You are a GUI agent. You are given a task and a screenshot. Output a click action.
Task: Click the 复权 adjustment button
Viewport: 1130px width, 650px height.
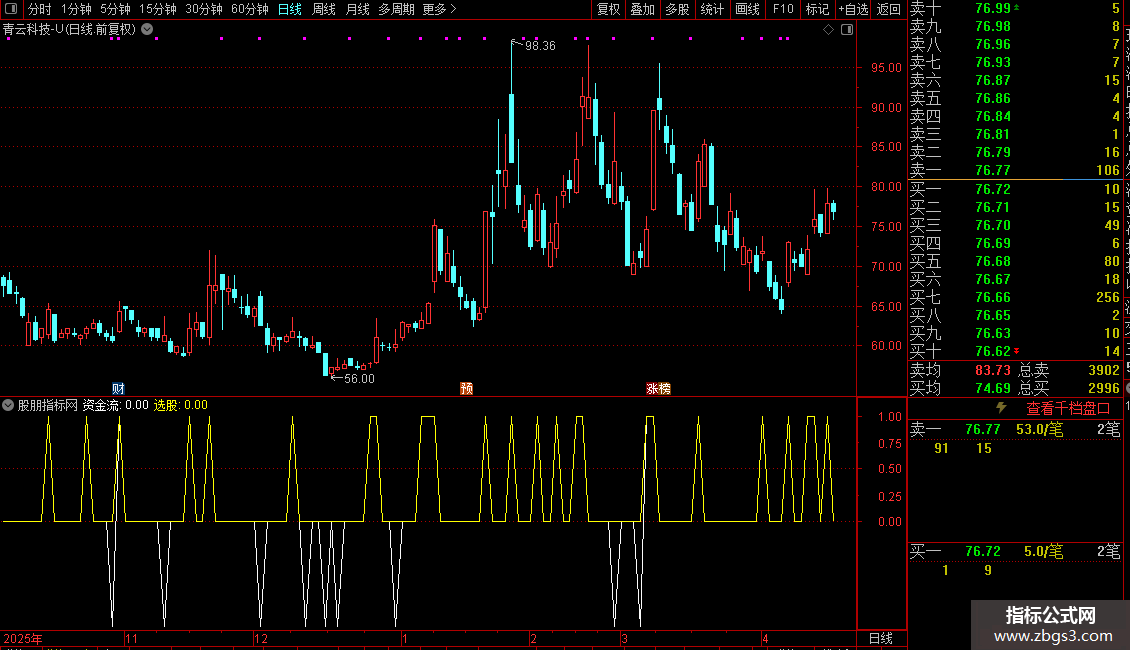(x=608, y=9)
